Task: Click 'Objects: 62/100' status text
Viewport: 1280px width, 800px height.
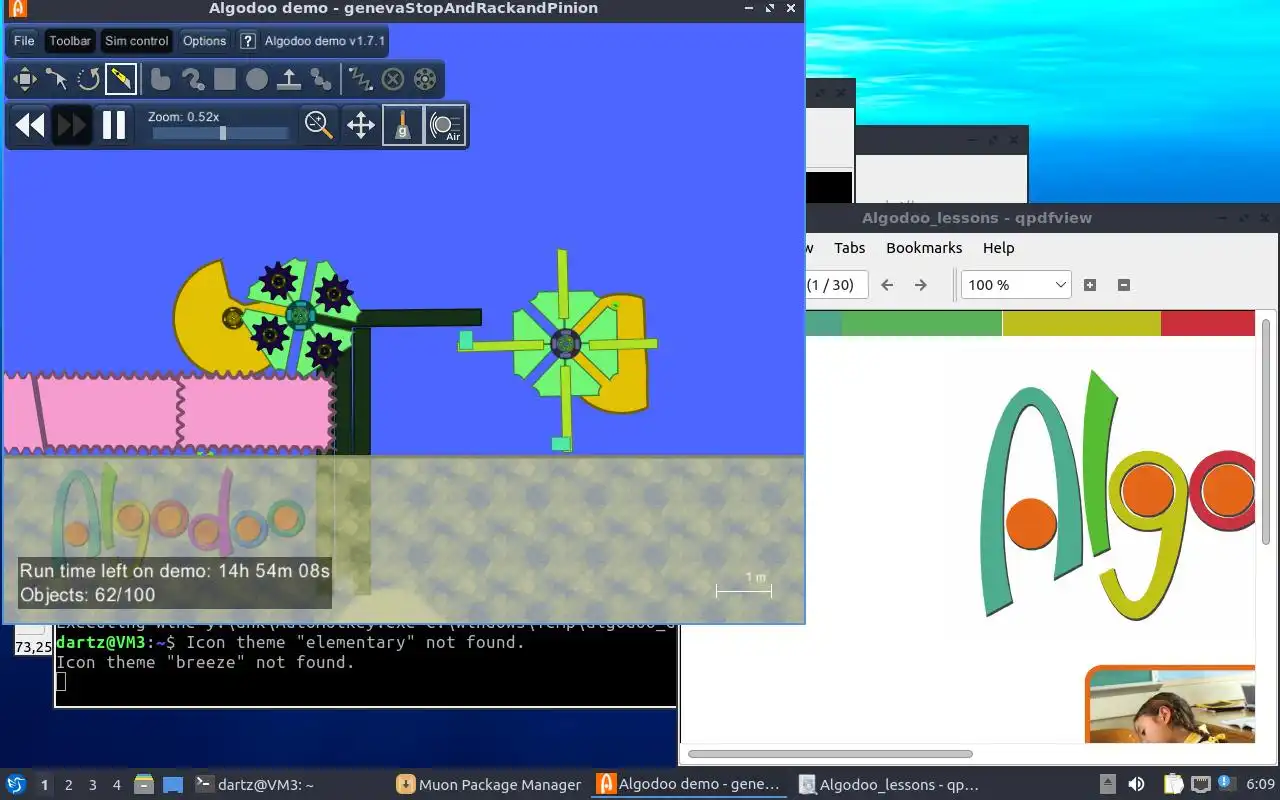Action: pyautogui.click(x=88, y=594)
